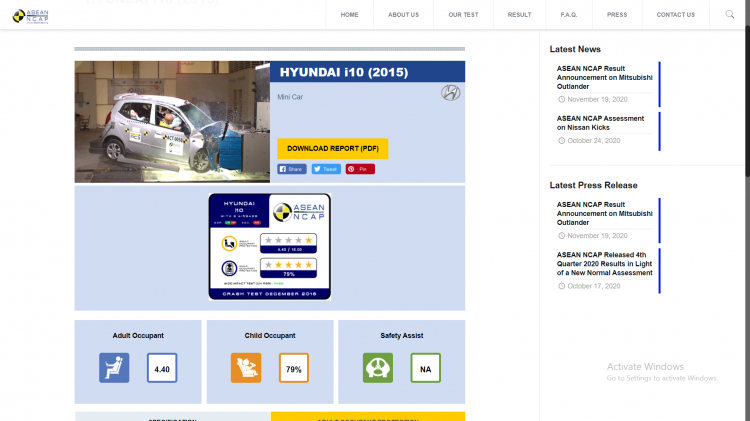Click the November 19, 2020 date under Latest News

pos(597,100)
